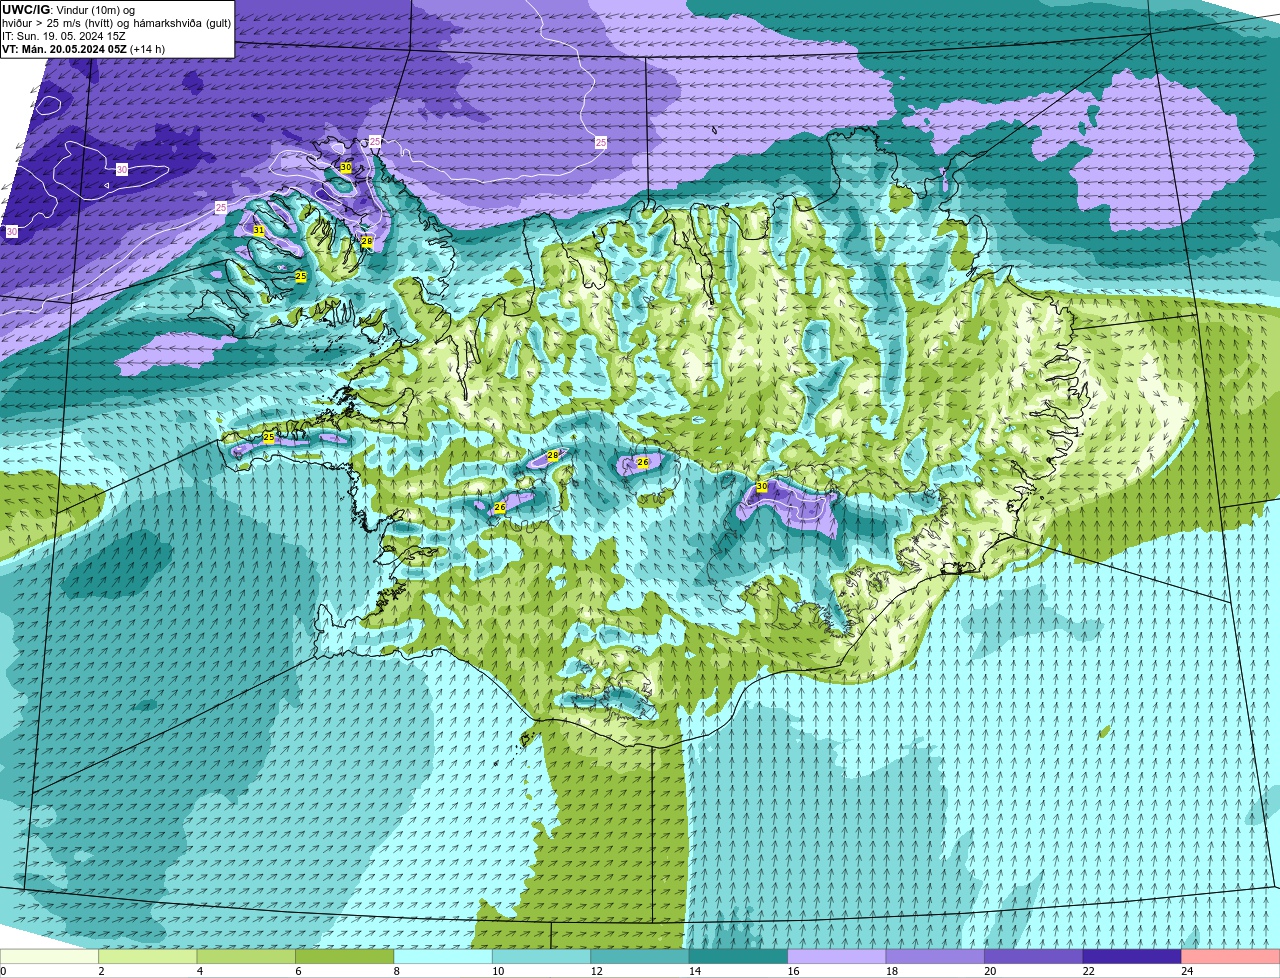Viewport: 1280px width, 978px height.
Task: Click the legend tick label '8'
Action: click(x=396, y=971)
